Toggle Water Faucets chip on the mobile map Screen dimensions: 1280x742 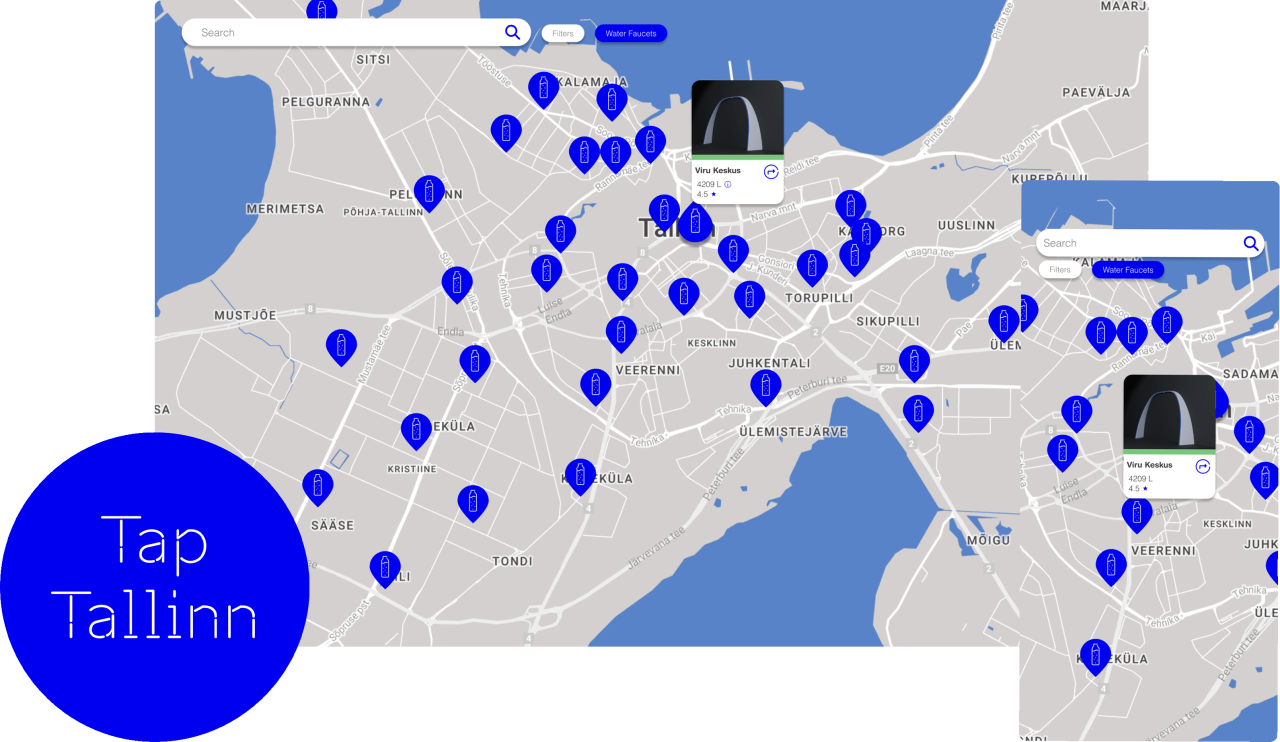pyautogui.click(x=1128, y=270)
